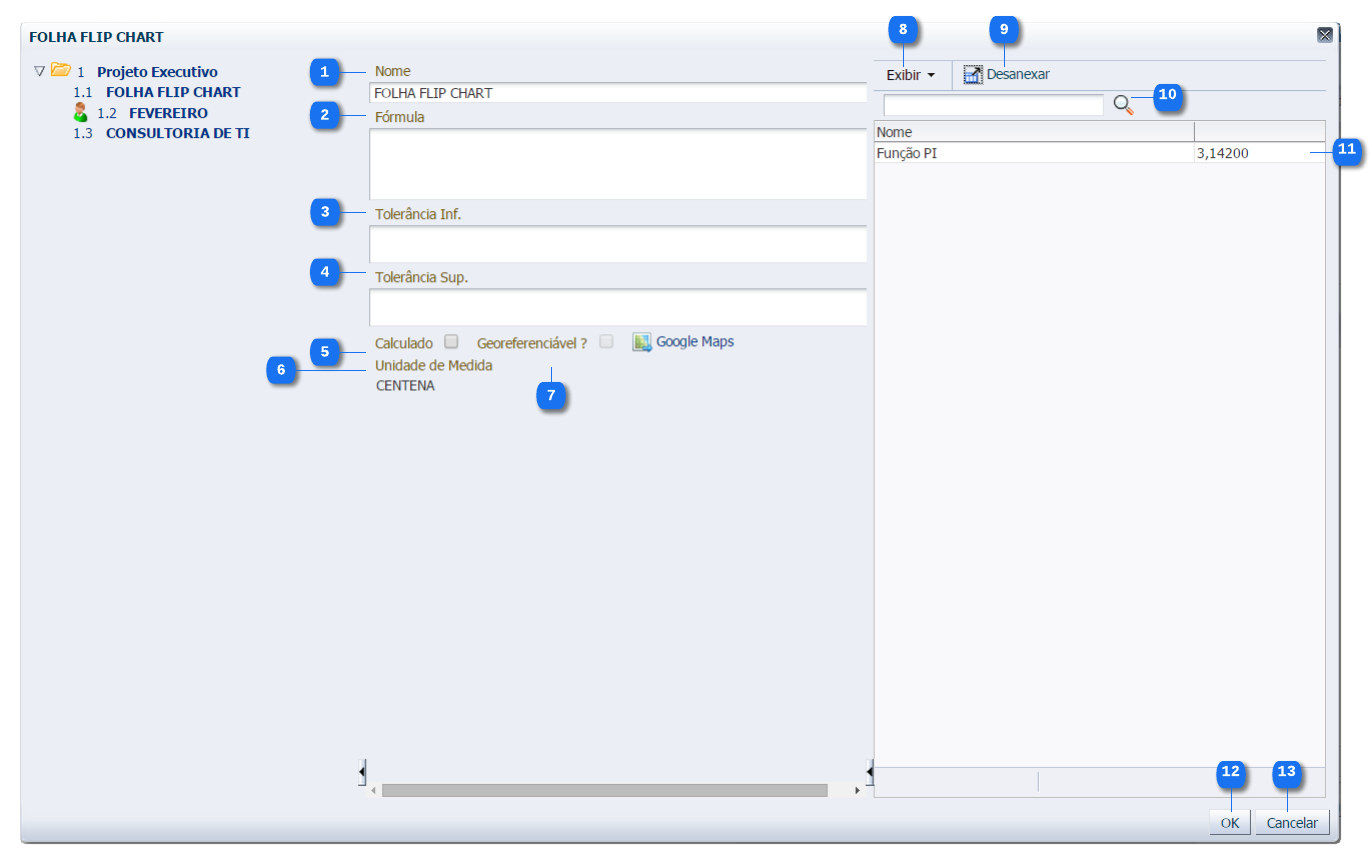Click the Desanexar detach icon
This screenshot has height=851, width=1372.
tap(973, 75)
